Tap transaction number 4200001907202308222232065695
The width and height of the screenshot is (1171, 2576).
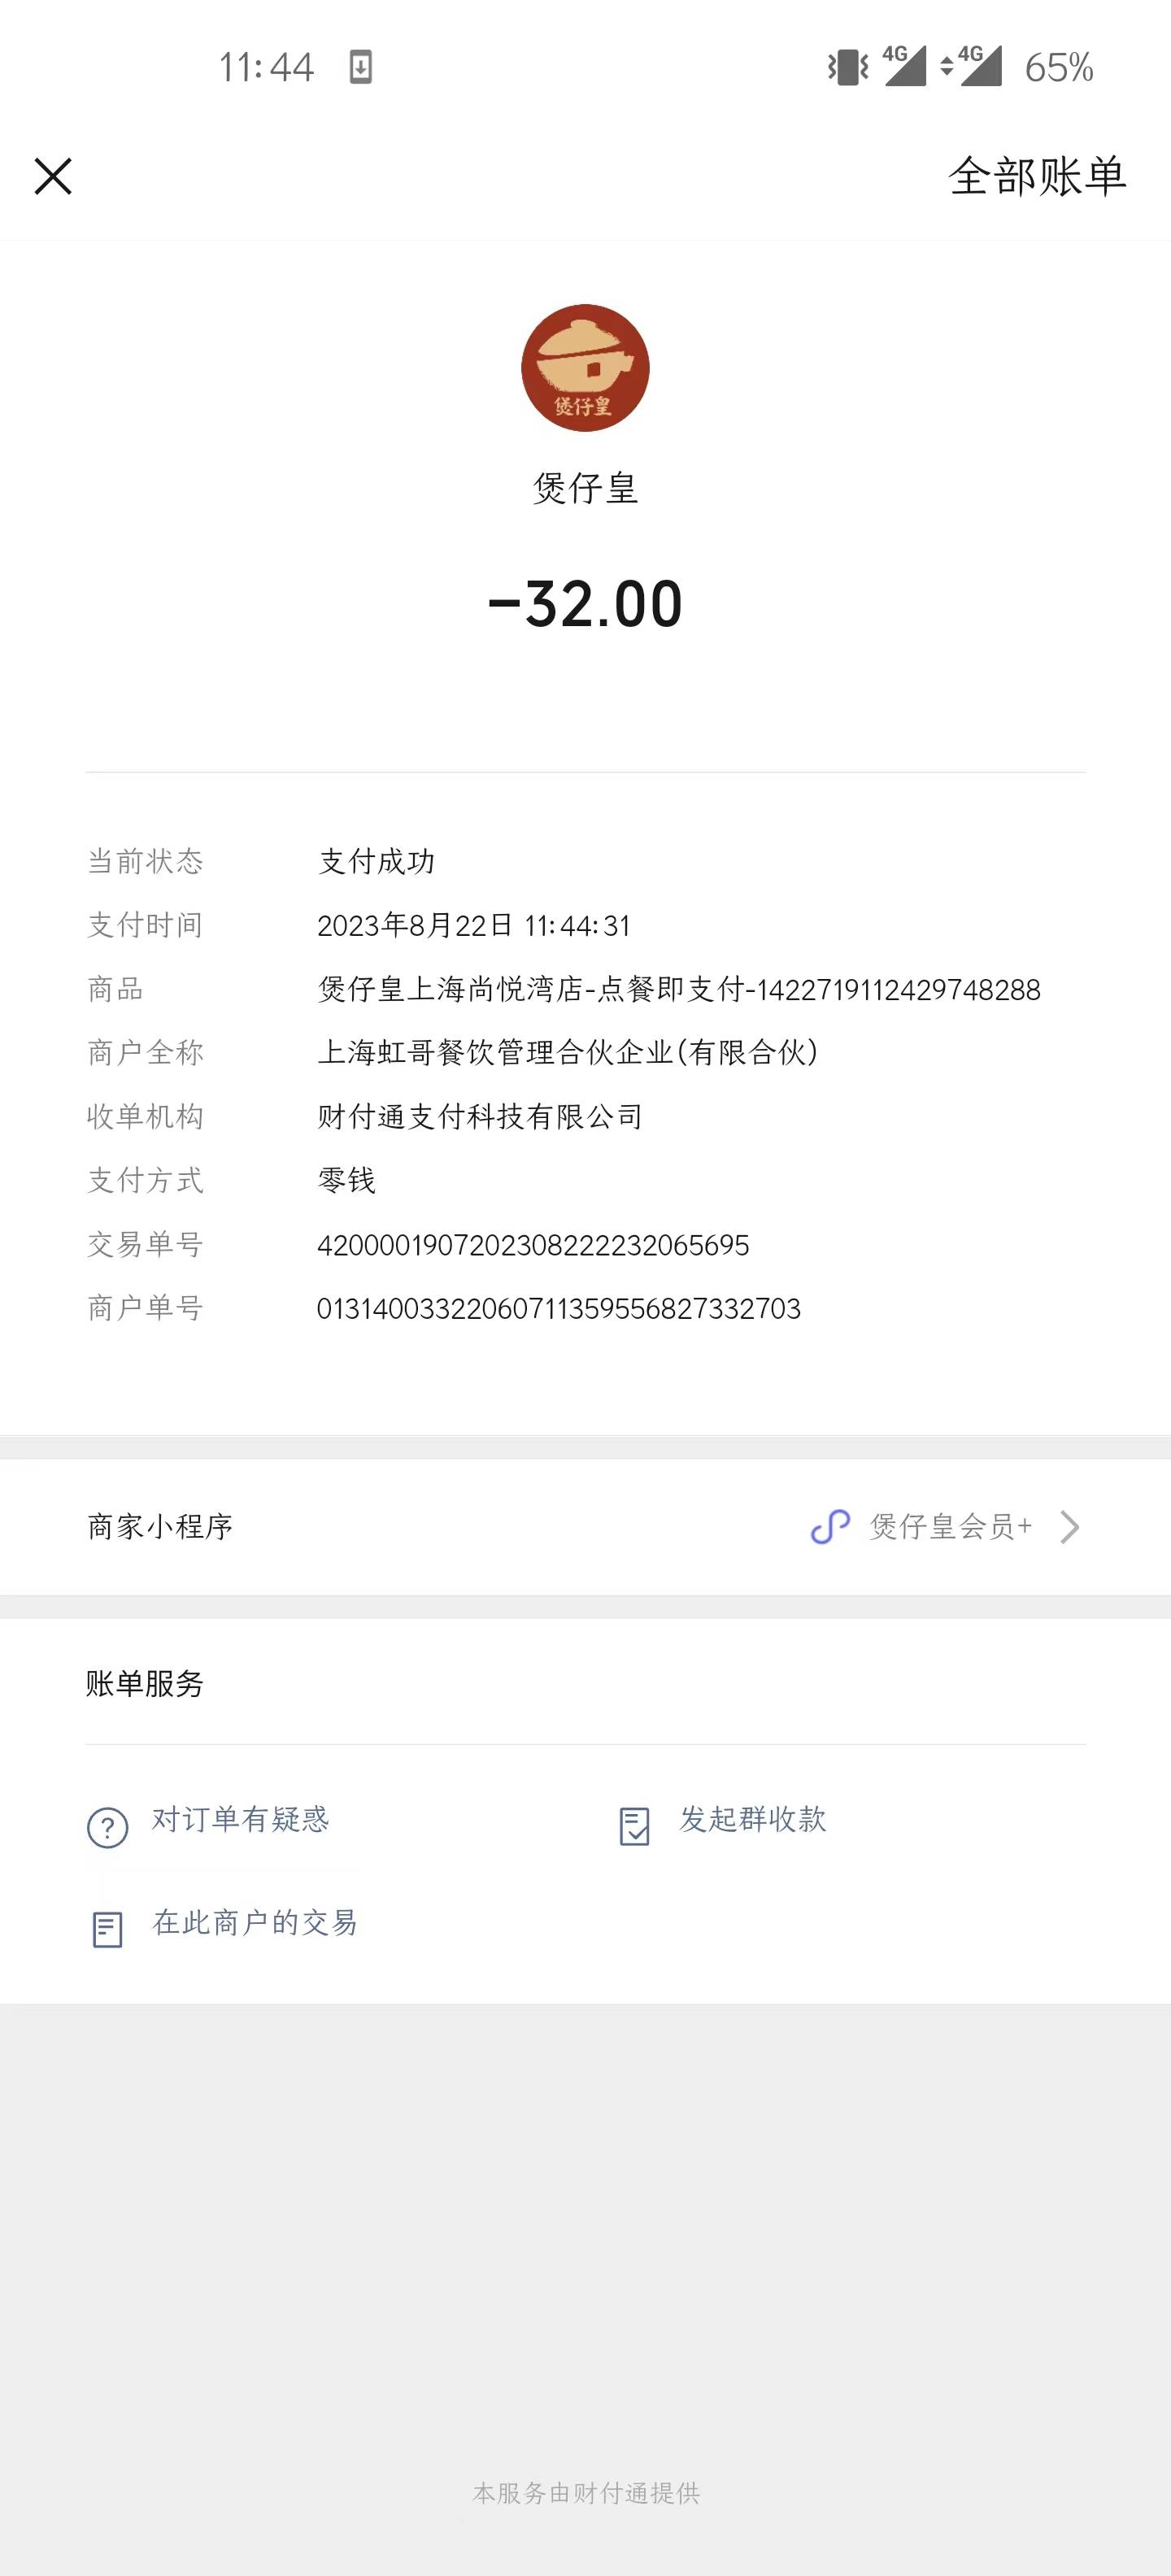point(533,1245)
